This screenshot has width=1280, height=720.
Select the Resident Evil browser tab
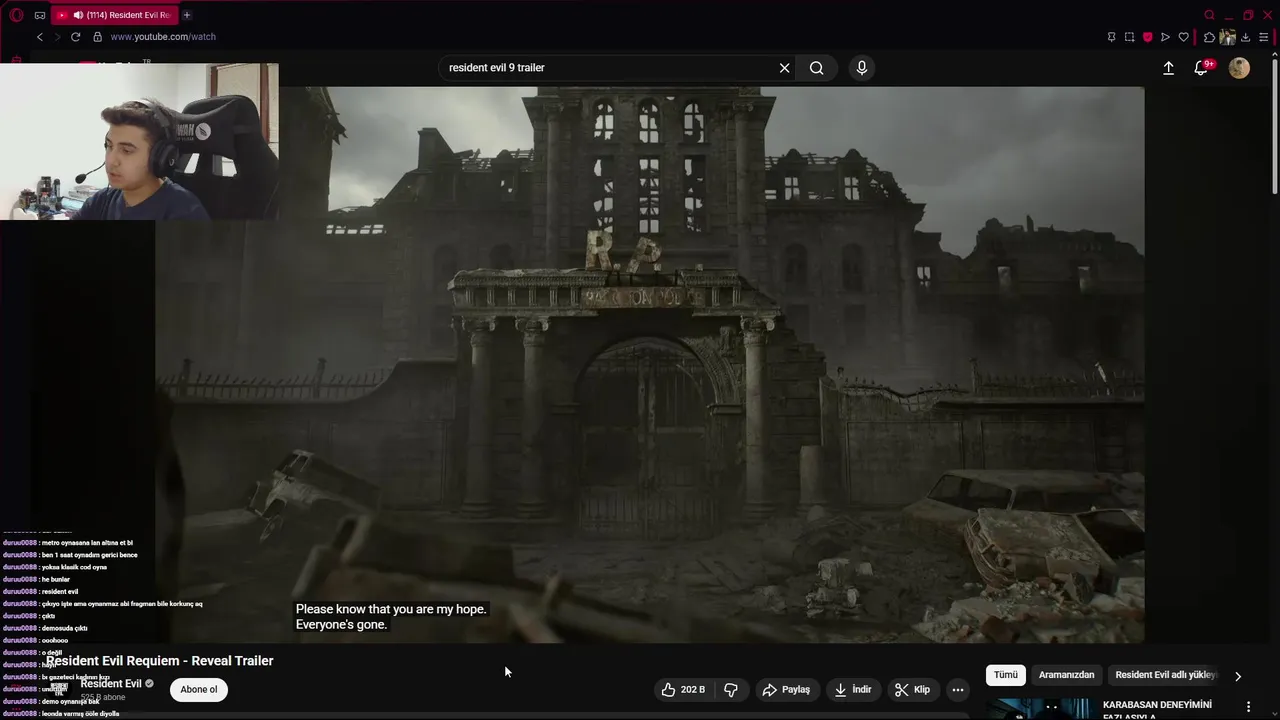coord(114,15)
